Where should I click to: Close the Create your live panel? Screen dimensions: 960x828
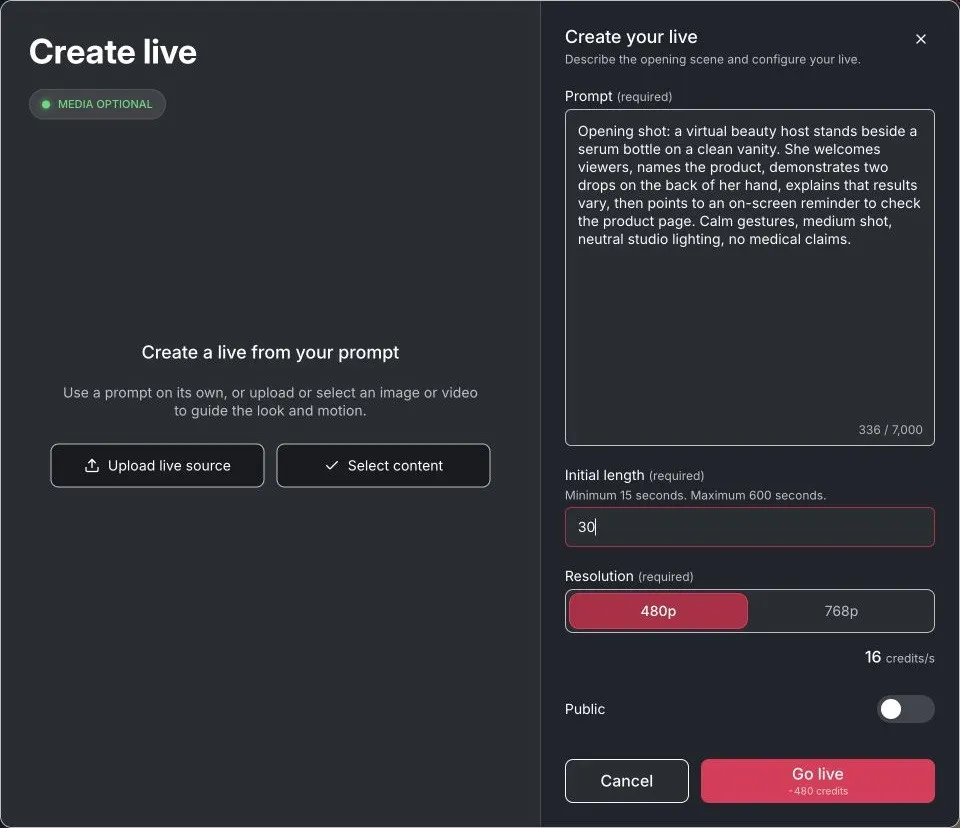tap(920, 39)
